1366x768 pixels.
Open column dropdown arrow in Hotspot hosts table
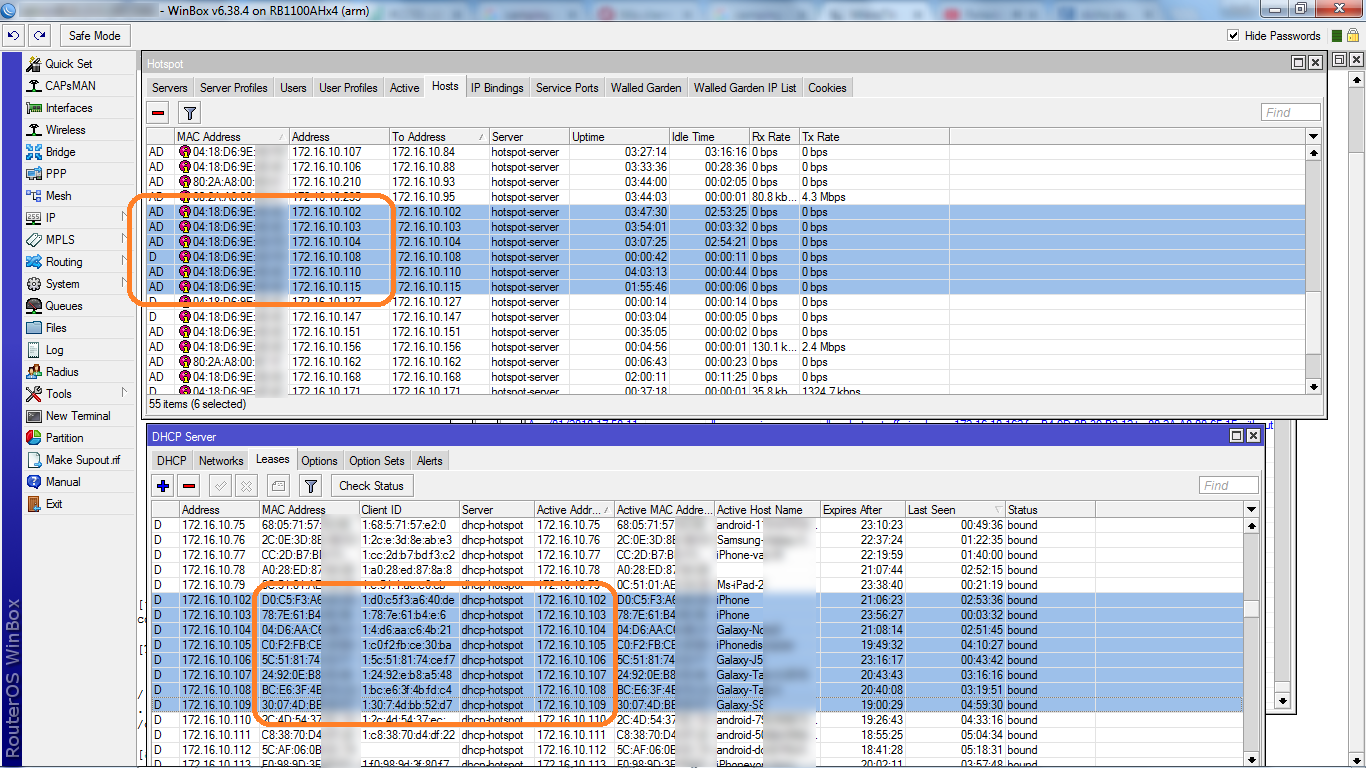pyautogui.click(x=1313, y=136)
